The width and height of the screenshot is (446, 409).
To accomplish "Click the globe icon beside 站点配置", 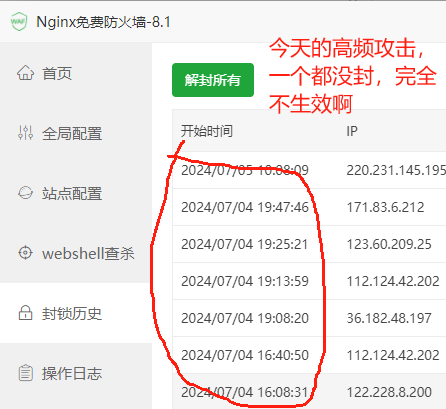I will (x=25, y=193).
